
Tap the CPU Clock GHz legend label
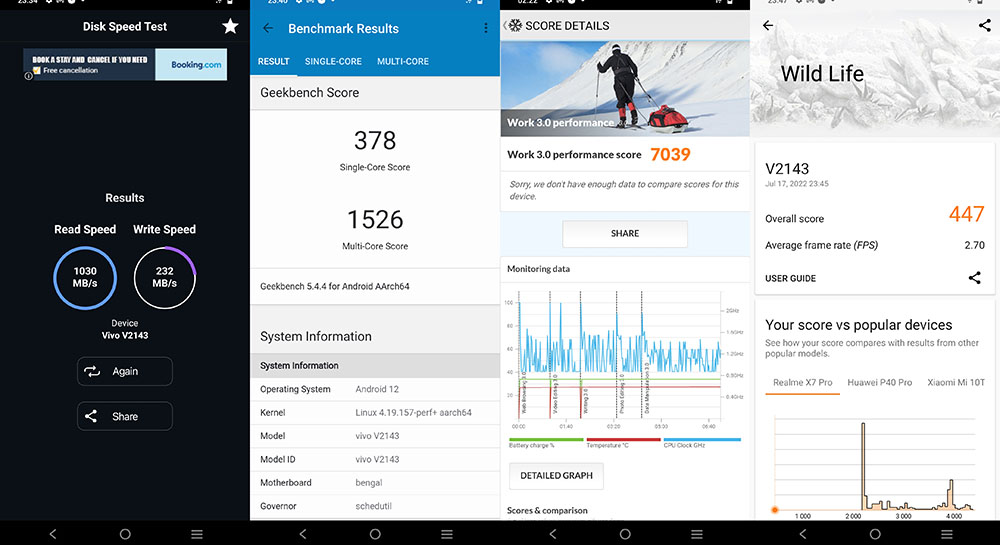(x=684, y=445)
